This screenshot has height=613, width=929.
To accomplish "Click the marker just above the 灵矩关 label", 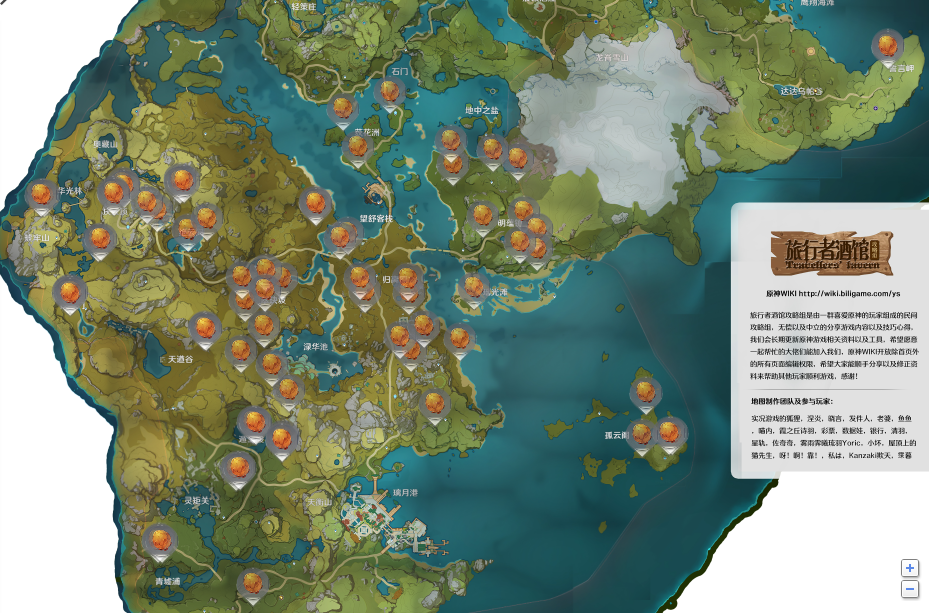I will [238, 470].
